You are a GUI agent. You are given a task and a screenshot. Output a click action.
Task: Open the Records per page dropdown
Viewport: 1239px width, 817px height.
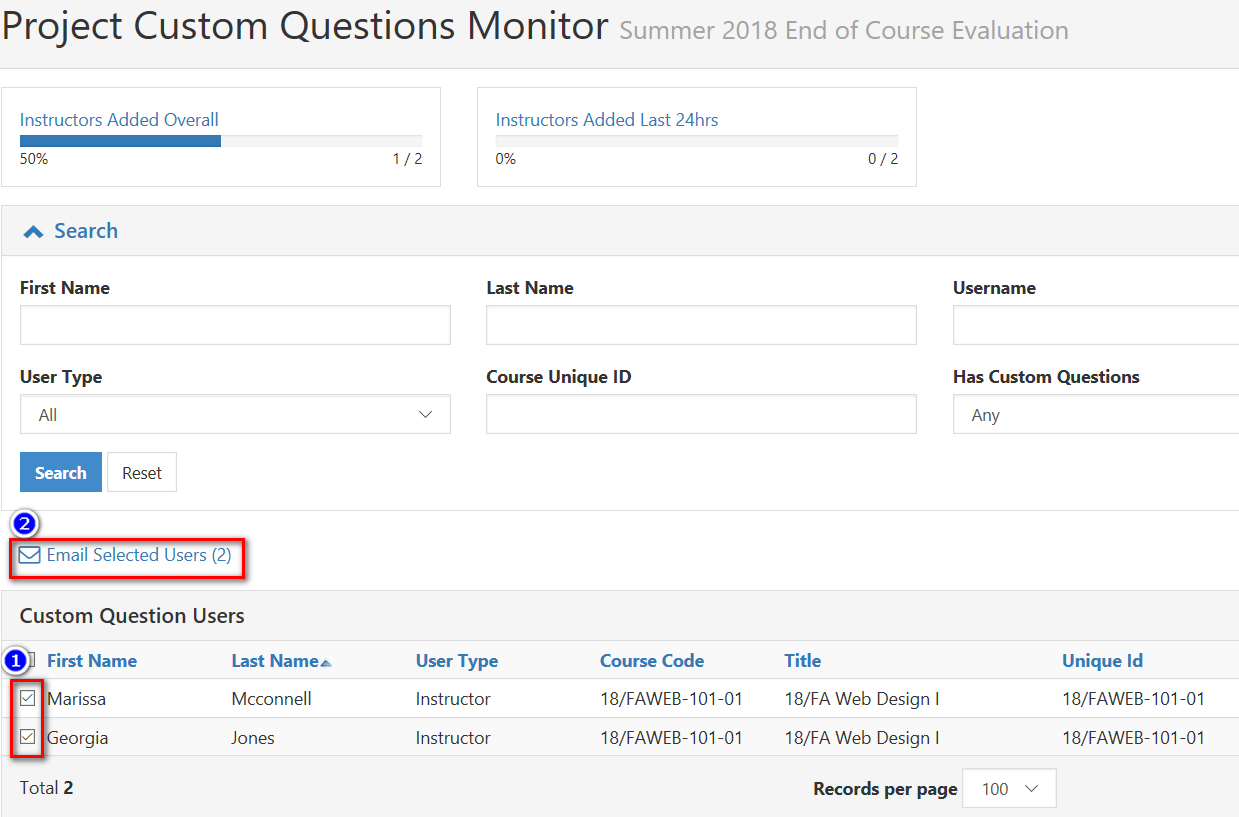click(x=1008, y=788)
